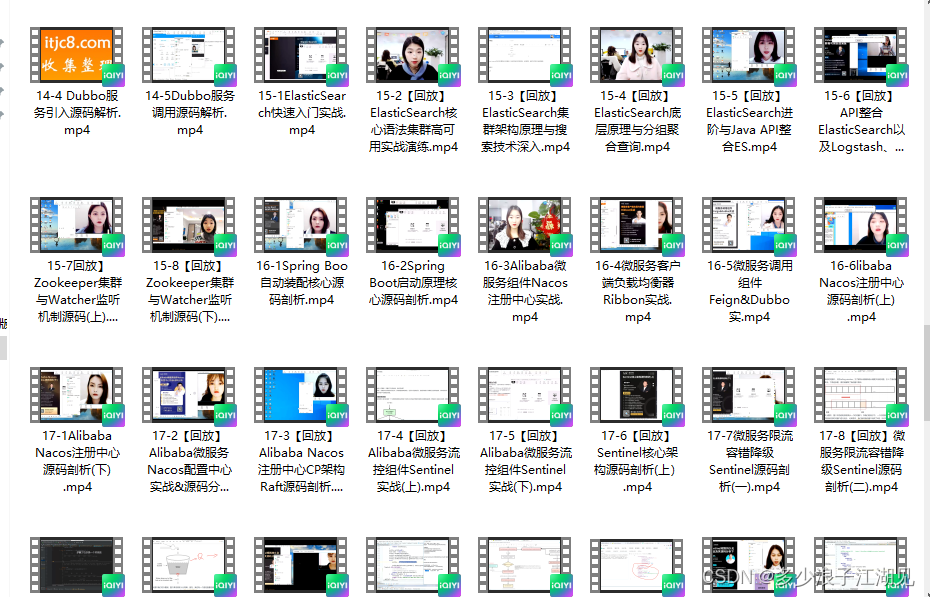930x597 pixels.
Task: Select the 15-8 Zookeeper集群(下) video icon
Action: point(189,225)
